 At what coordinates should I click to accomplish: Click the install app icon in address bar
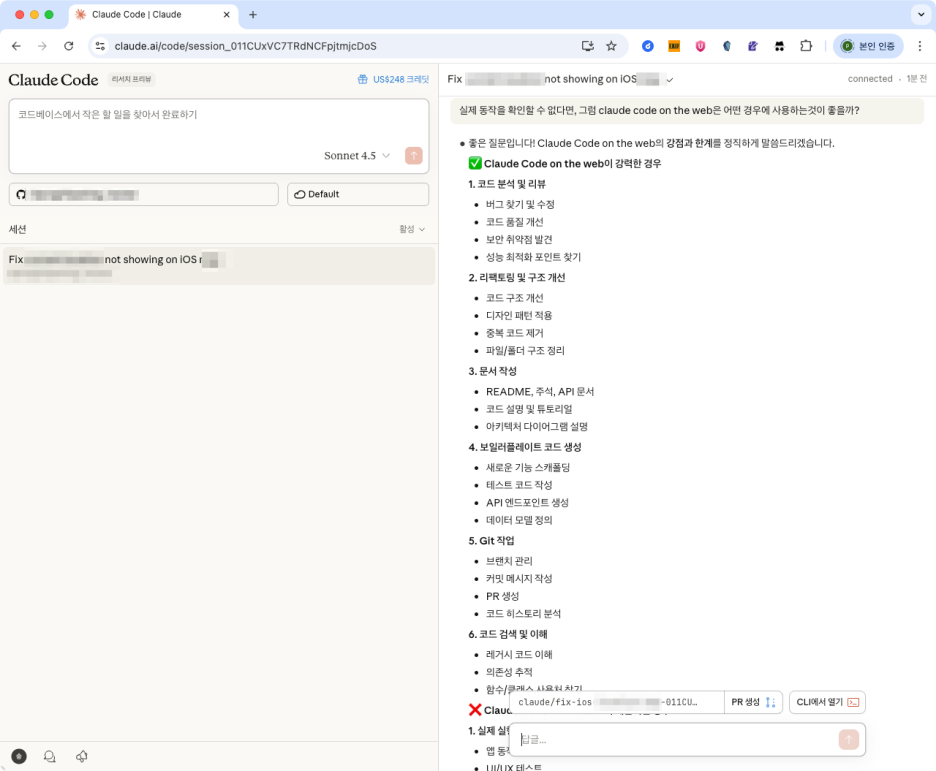(587, 46)
